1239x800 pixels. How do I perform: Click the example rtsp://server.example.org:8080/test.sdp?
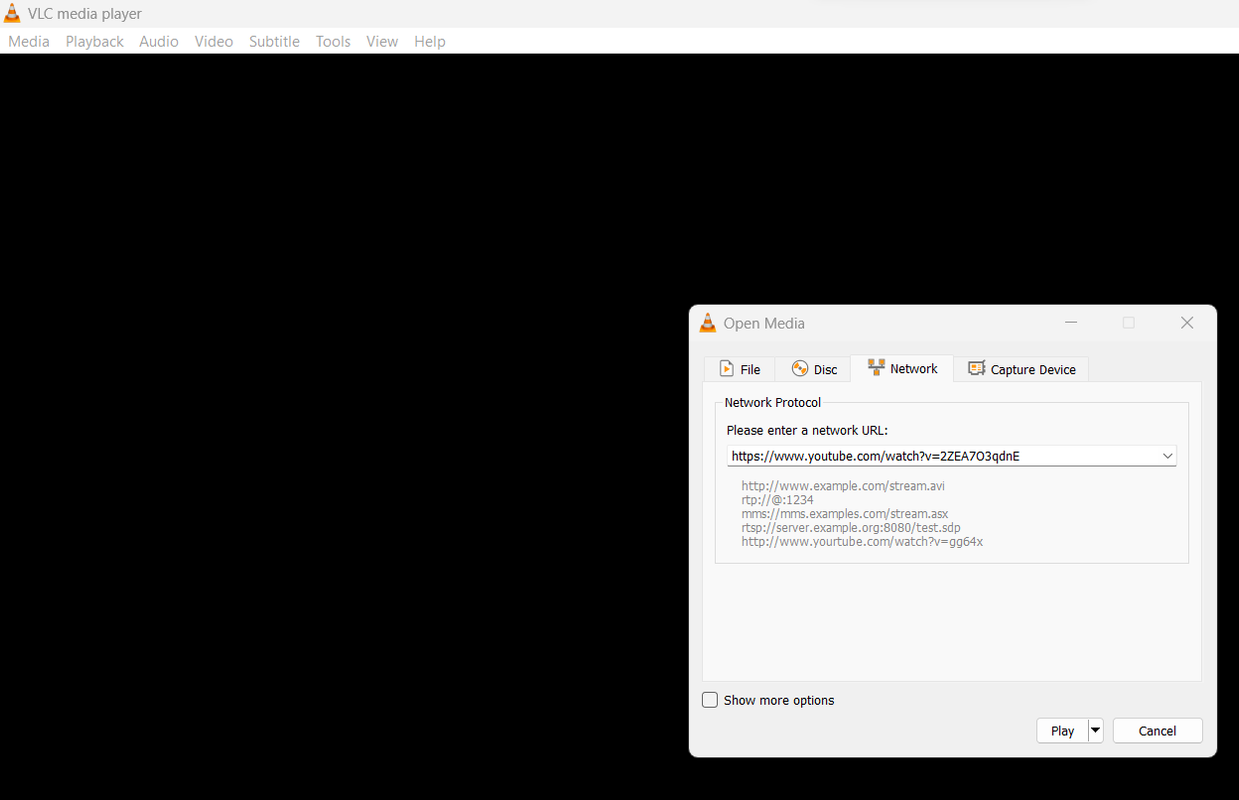coord(851,528)
